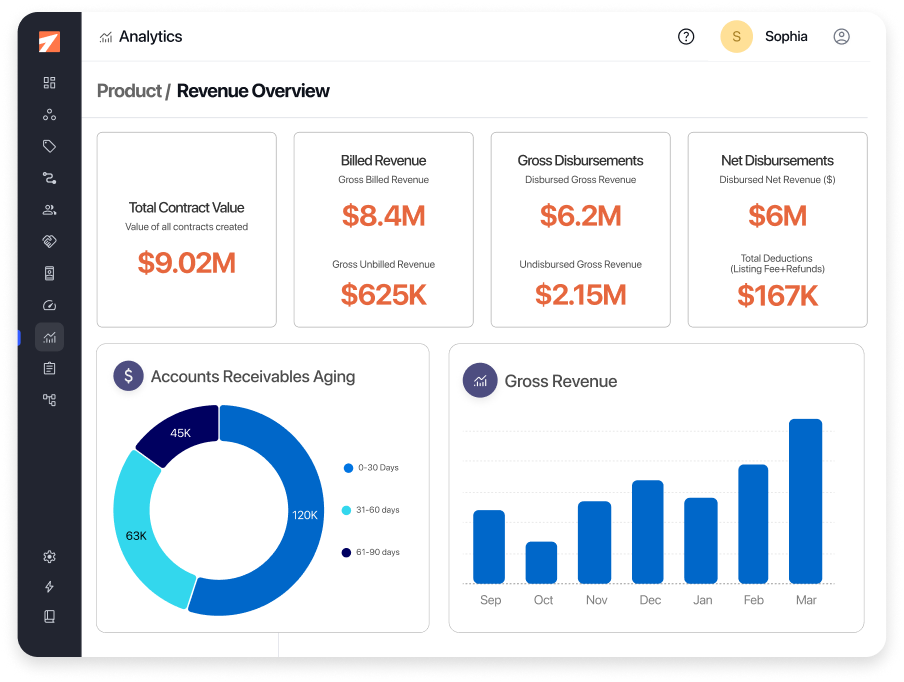Image resolution: width=904 pixels, height=682 pixels.
Task: Click the lightning bolt automation icon
Action: click(x=49, y=587)
